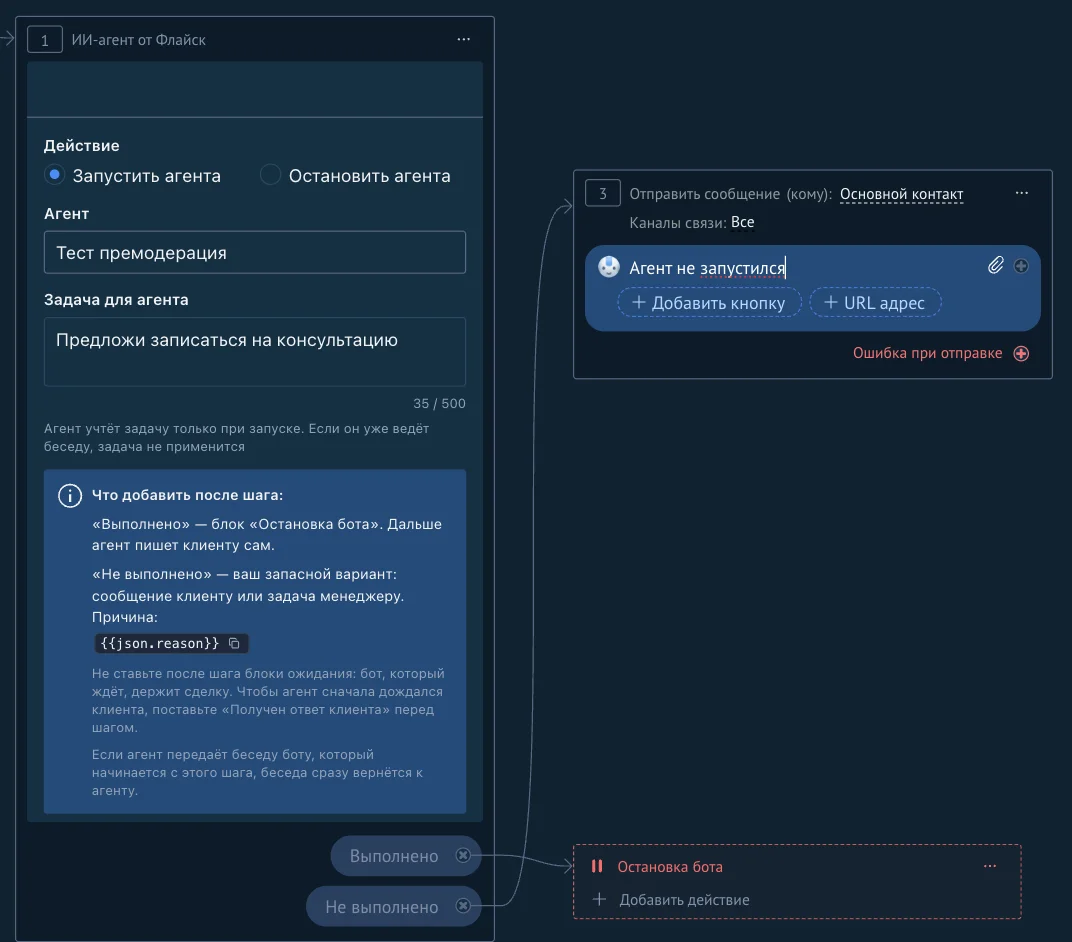Viewport: 1072px width, 942px height.
Task: Click the {{json.reason}} code text
Action: tap(159, 643)
